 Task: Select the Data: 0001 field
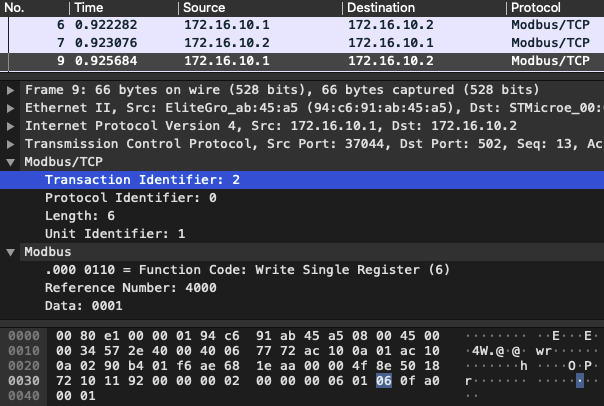tap(302, 306)
